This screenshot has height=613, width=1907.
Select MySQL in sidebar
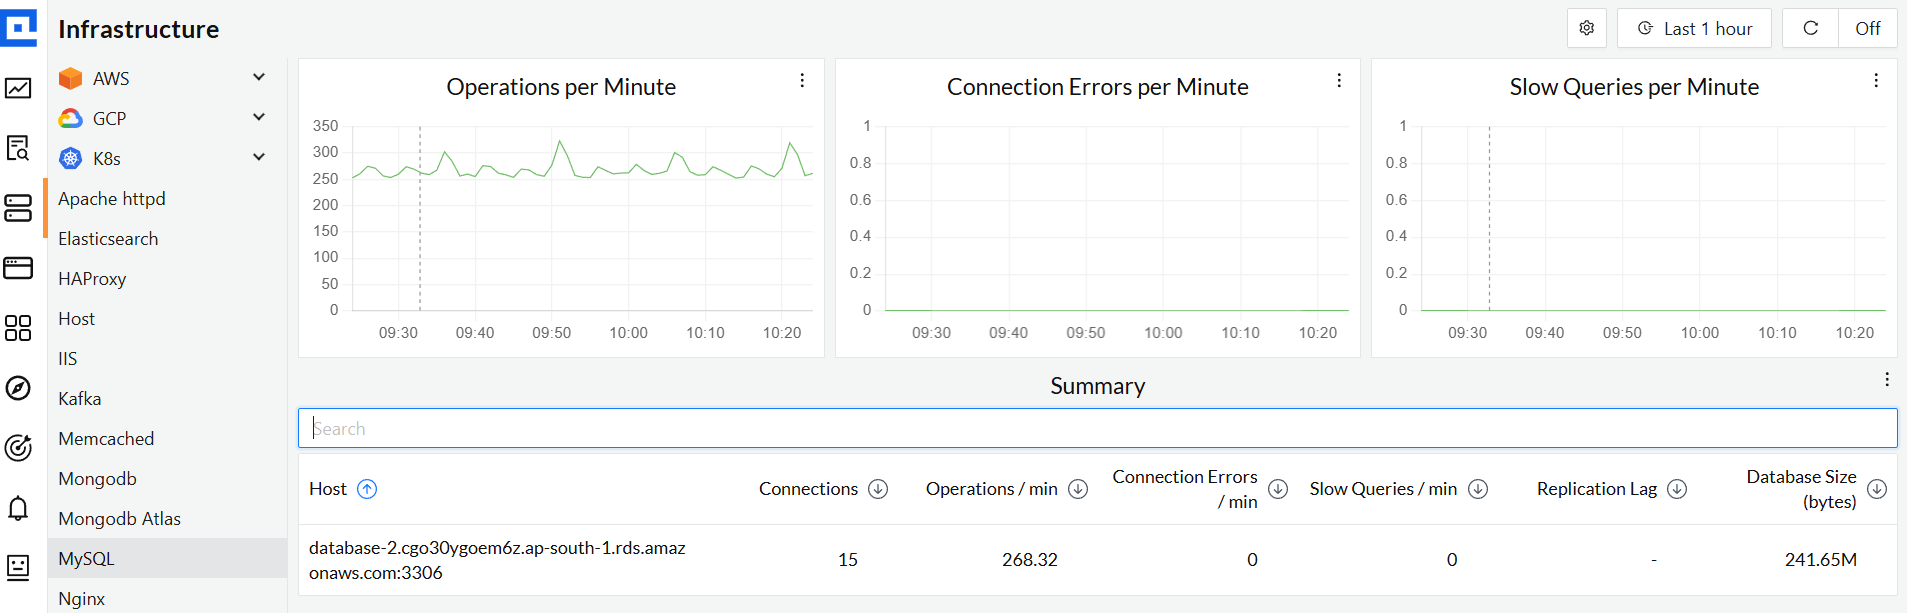(167, 558)
